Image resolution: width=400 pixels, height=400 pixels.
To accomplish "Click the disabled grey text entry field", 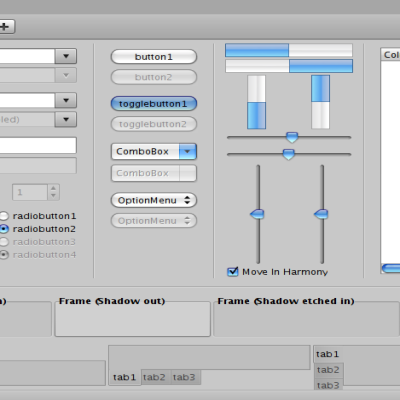I will pos(38,165).
